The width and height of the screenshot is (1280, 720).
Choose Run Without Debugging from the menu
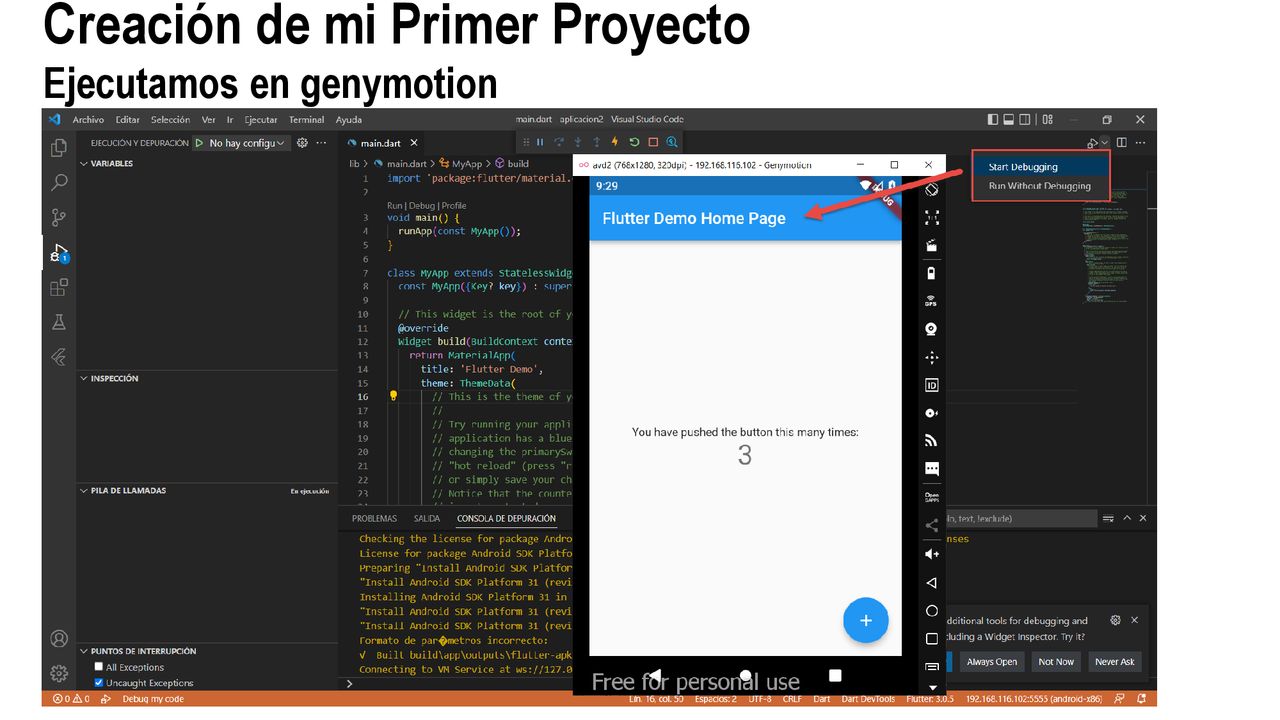tap(1040, 186)
